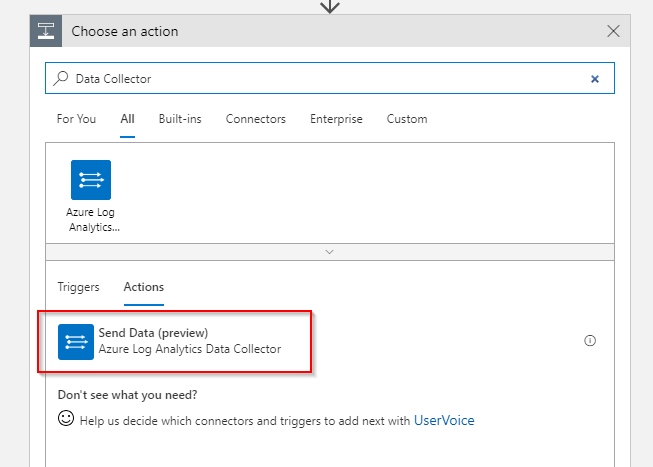
Task: Switch to the Triggers list
Action: coord(78,287)
